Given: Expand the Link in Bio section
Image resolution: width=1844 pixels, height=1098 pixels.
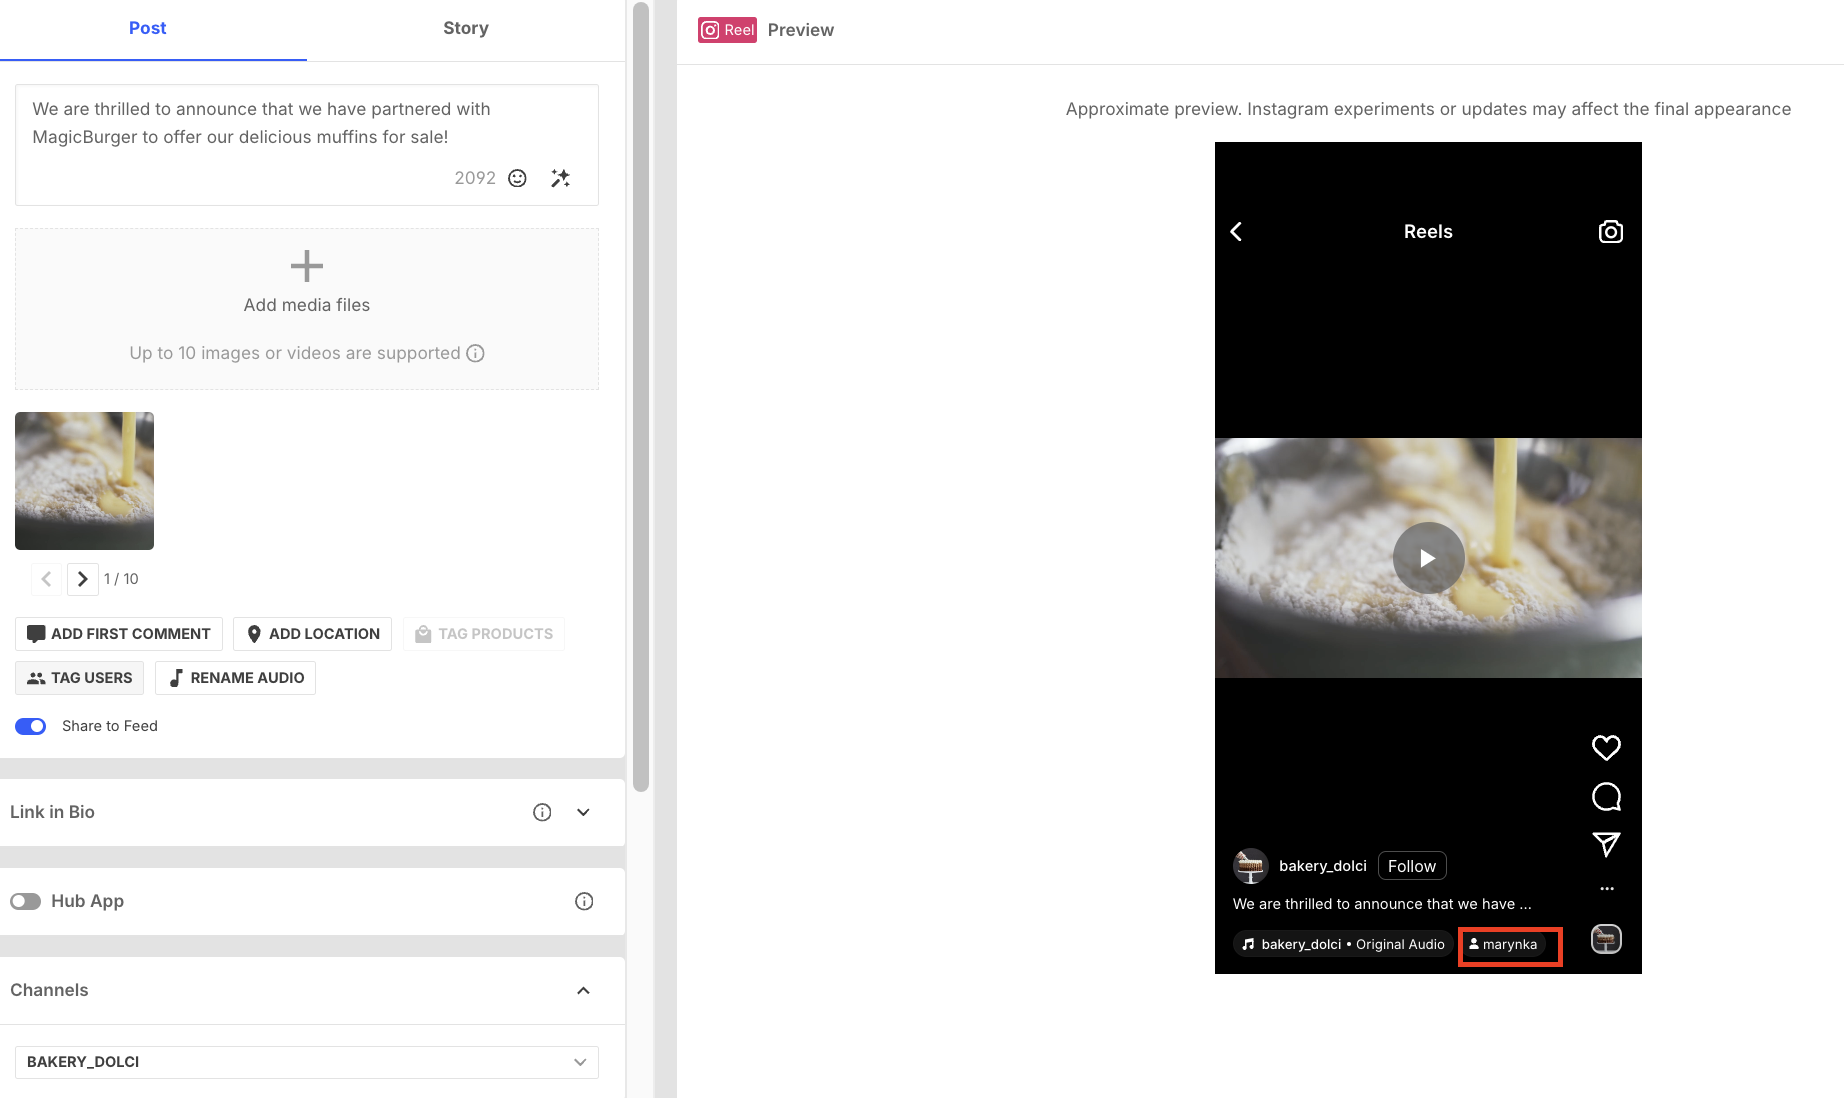Looking at the screenshot, I should (583, 812).
